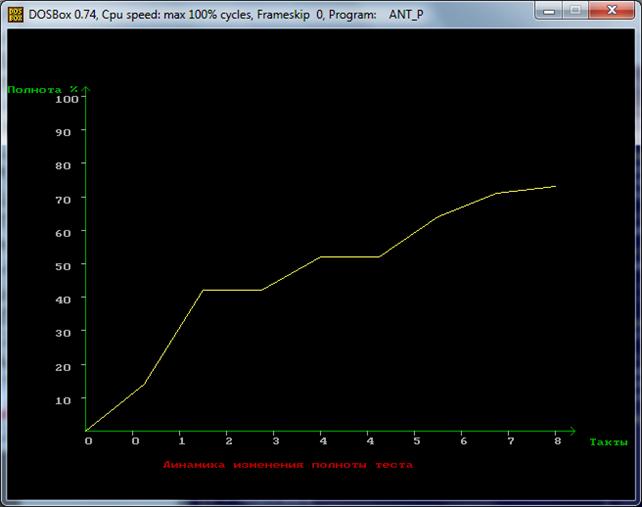Click the y-axis value 80

[x=63, y=165]
